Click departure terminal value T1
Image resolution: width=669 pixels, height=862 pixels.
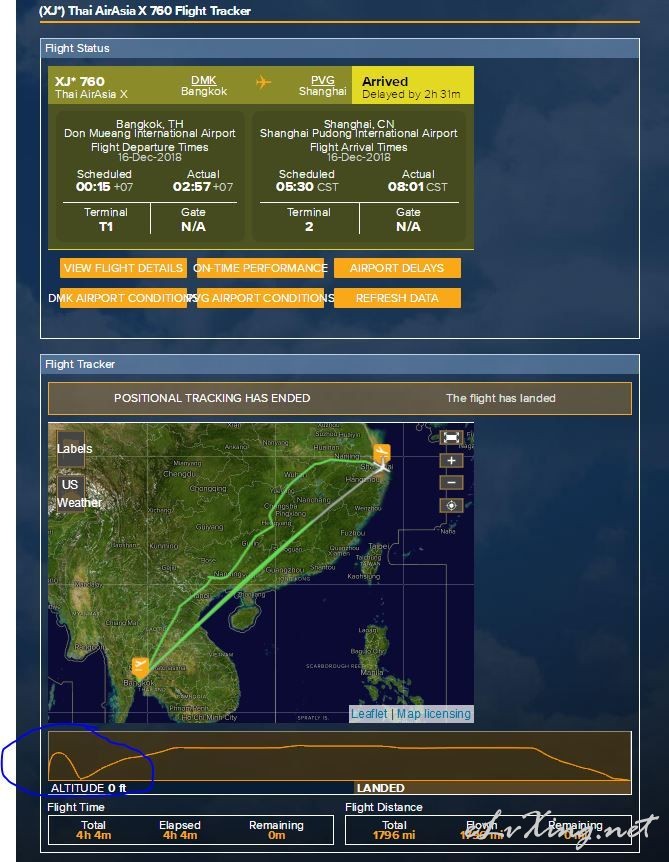point(106,226)
